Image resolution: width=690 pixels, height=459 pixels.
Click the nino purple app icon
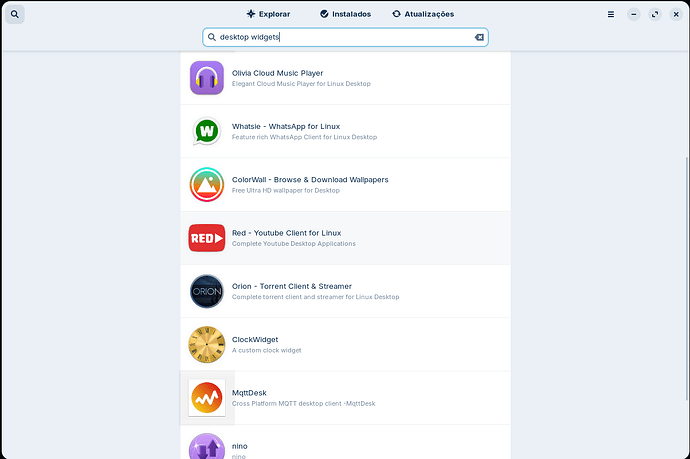pyautogui.click(x=207, y=446)
